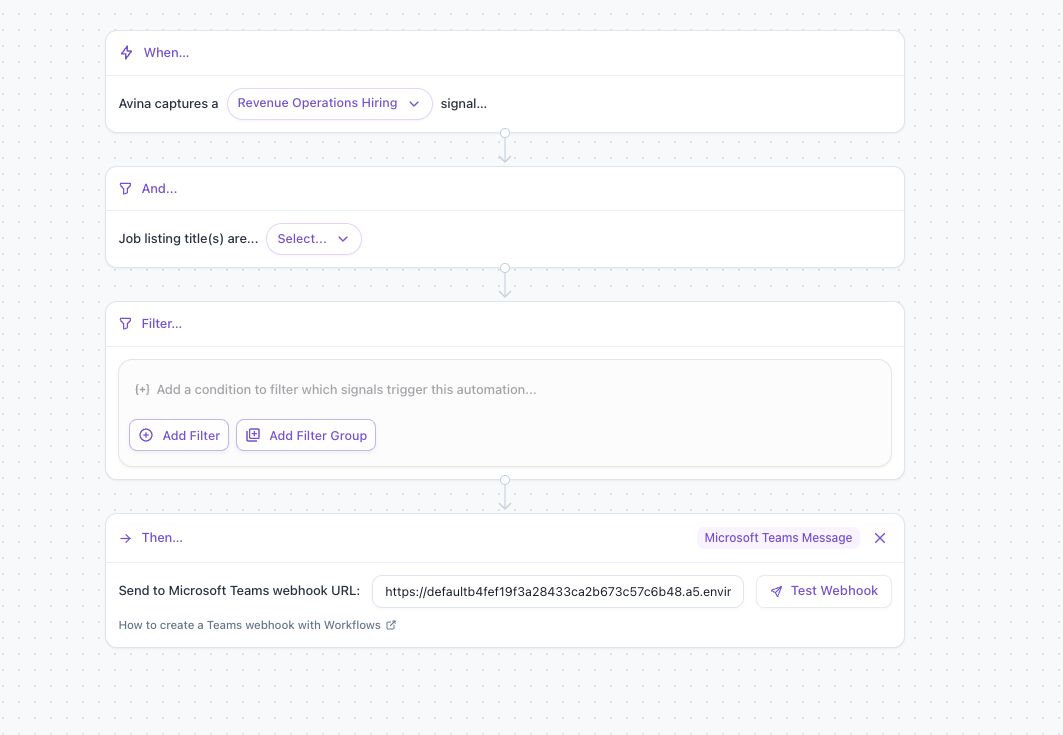Viewport: 1063px width, 735px height.
Task: Add a new filter
Action: (x=179, y=435)
